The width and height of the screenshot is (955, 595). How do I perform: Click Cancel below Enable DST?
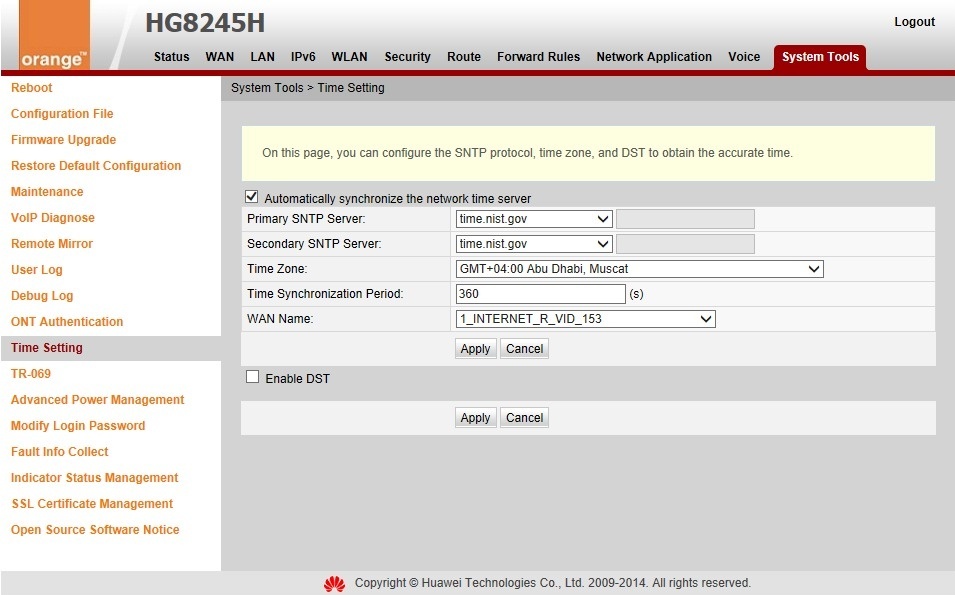[524, 417]
